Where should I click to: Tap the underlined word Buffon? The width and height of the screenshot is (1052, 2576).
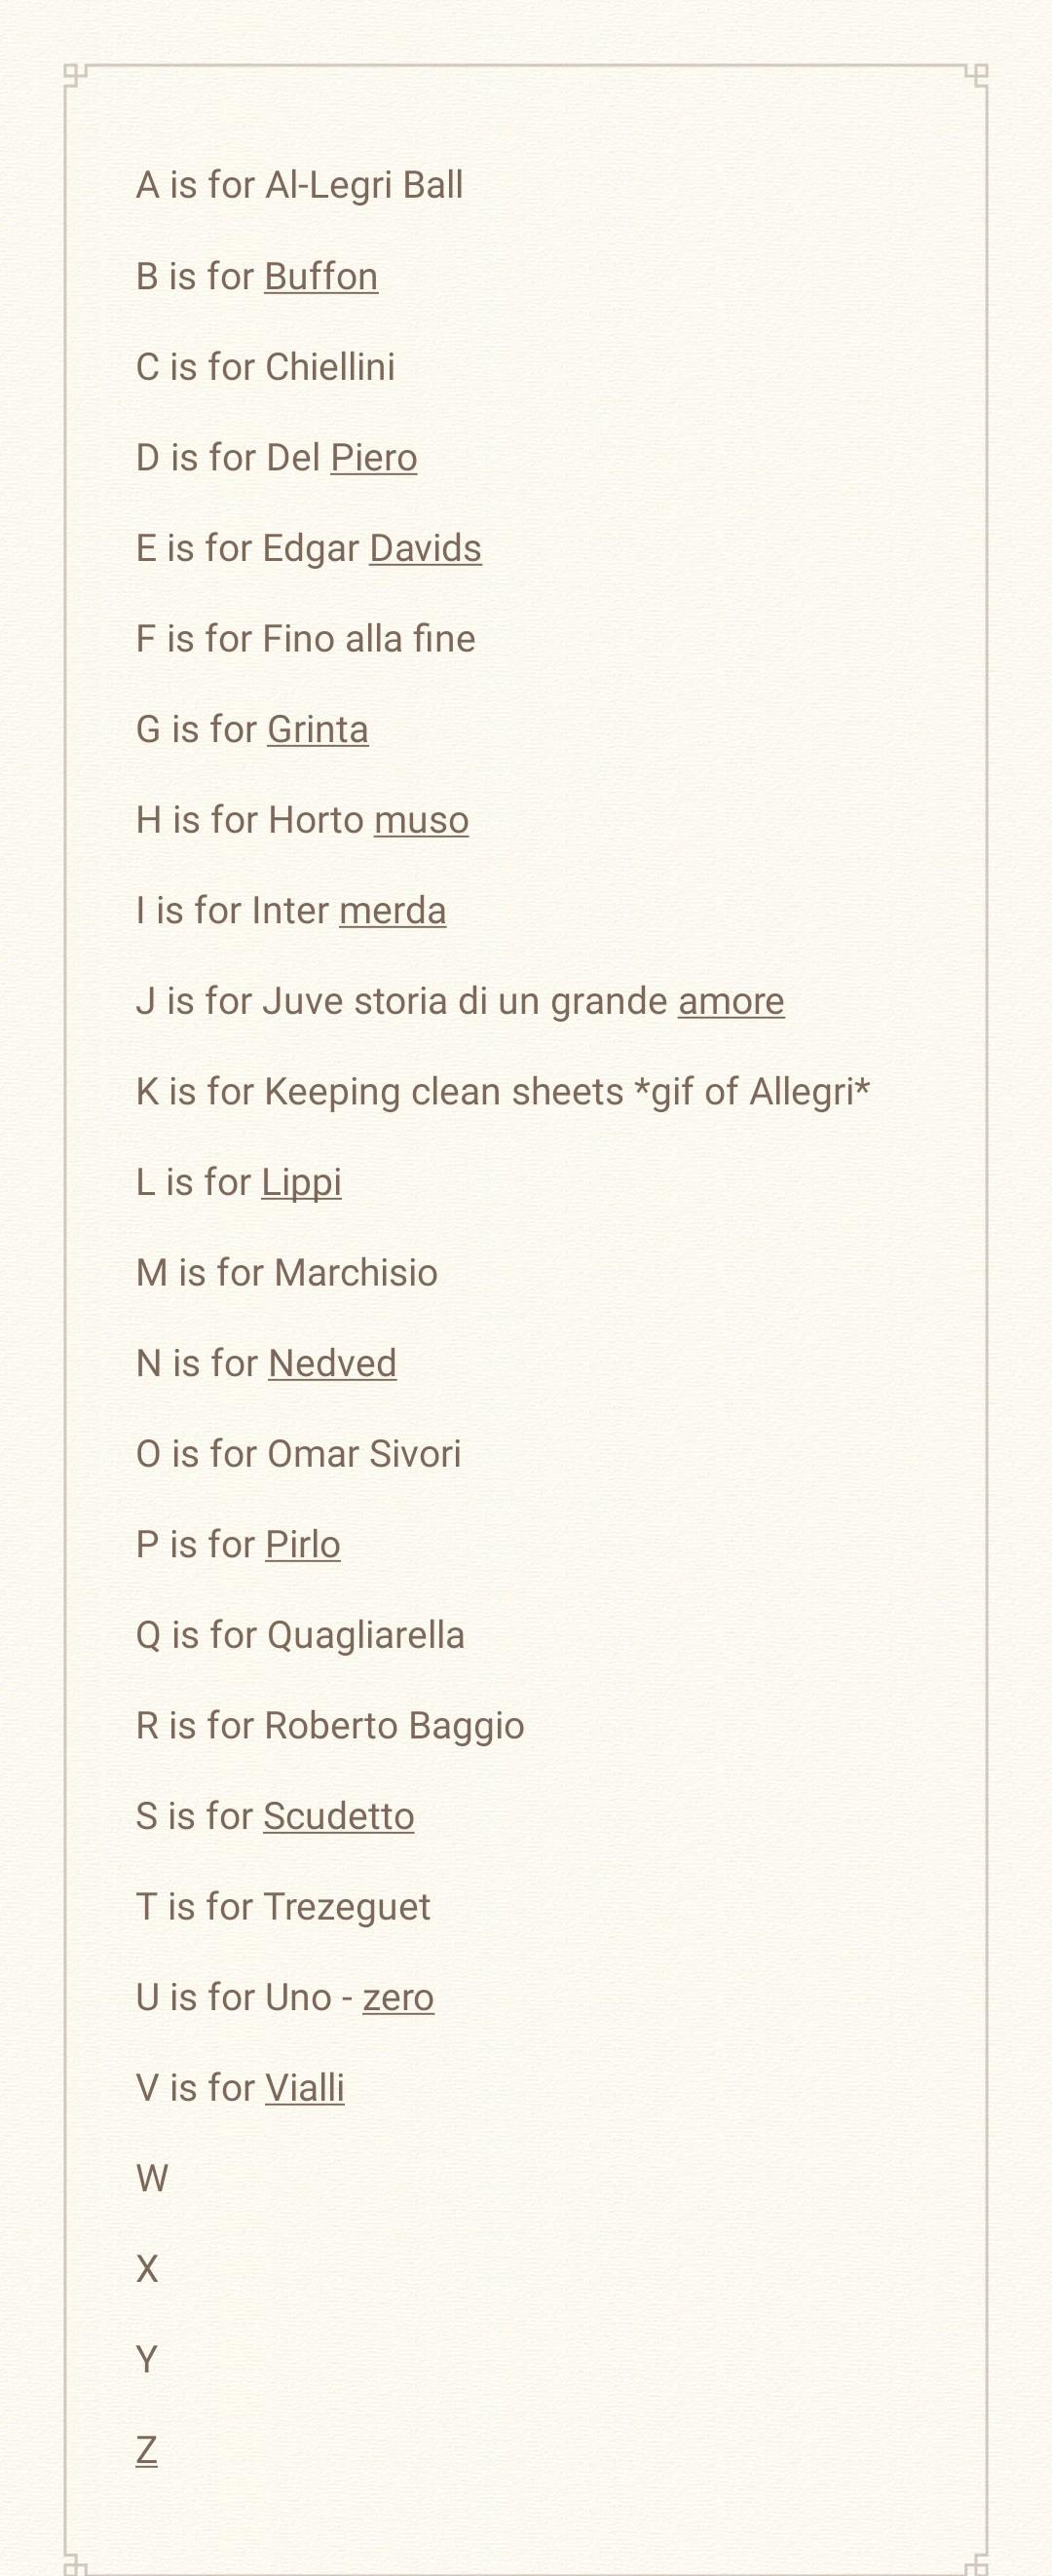[321, 277]
